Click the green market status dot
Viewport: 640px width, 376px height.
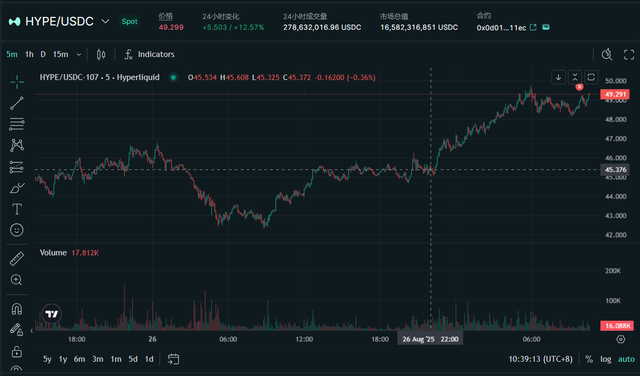coord(173,77)
